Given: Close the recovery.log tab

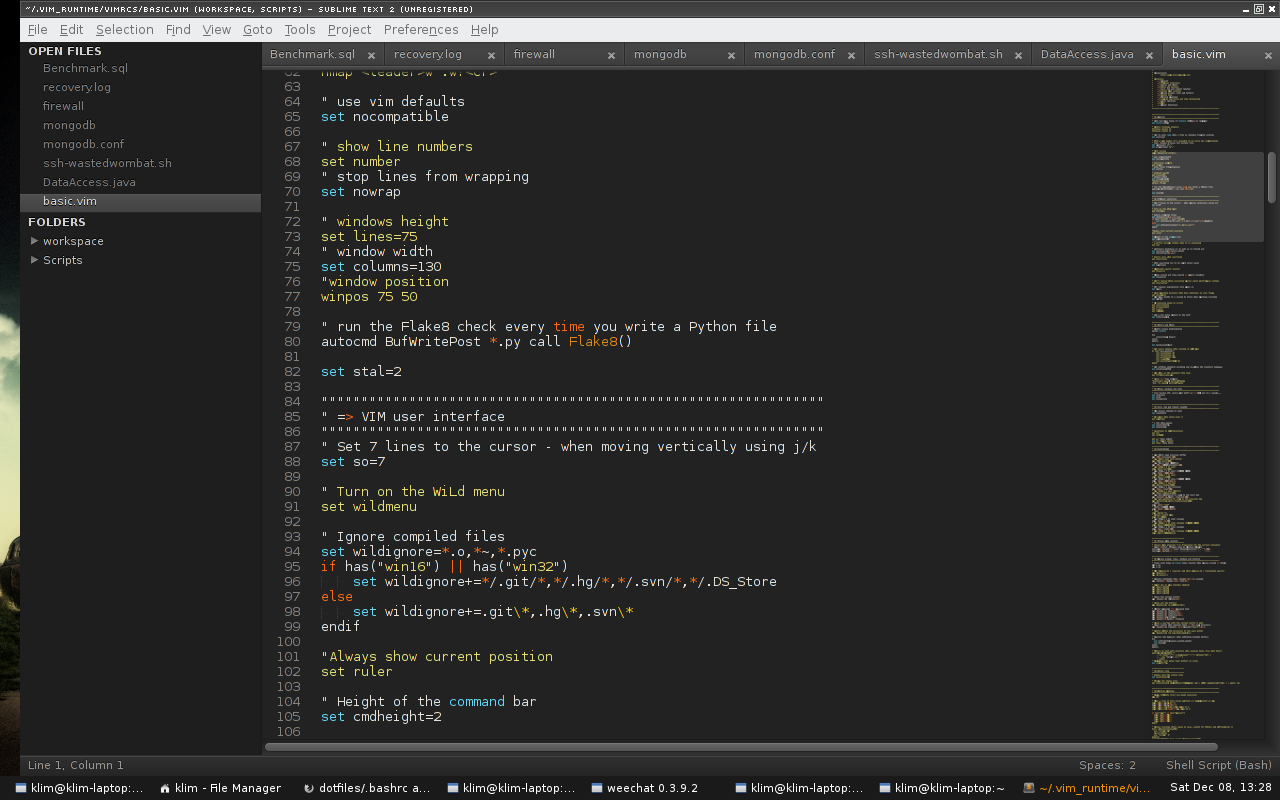Looking at the screenshot, I should (x=491, y=55).
